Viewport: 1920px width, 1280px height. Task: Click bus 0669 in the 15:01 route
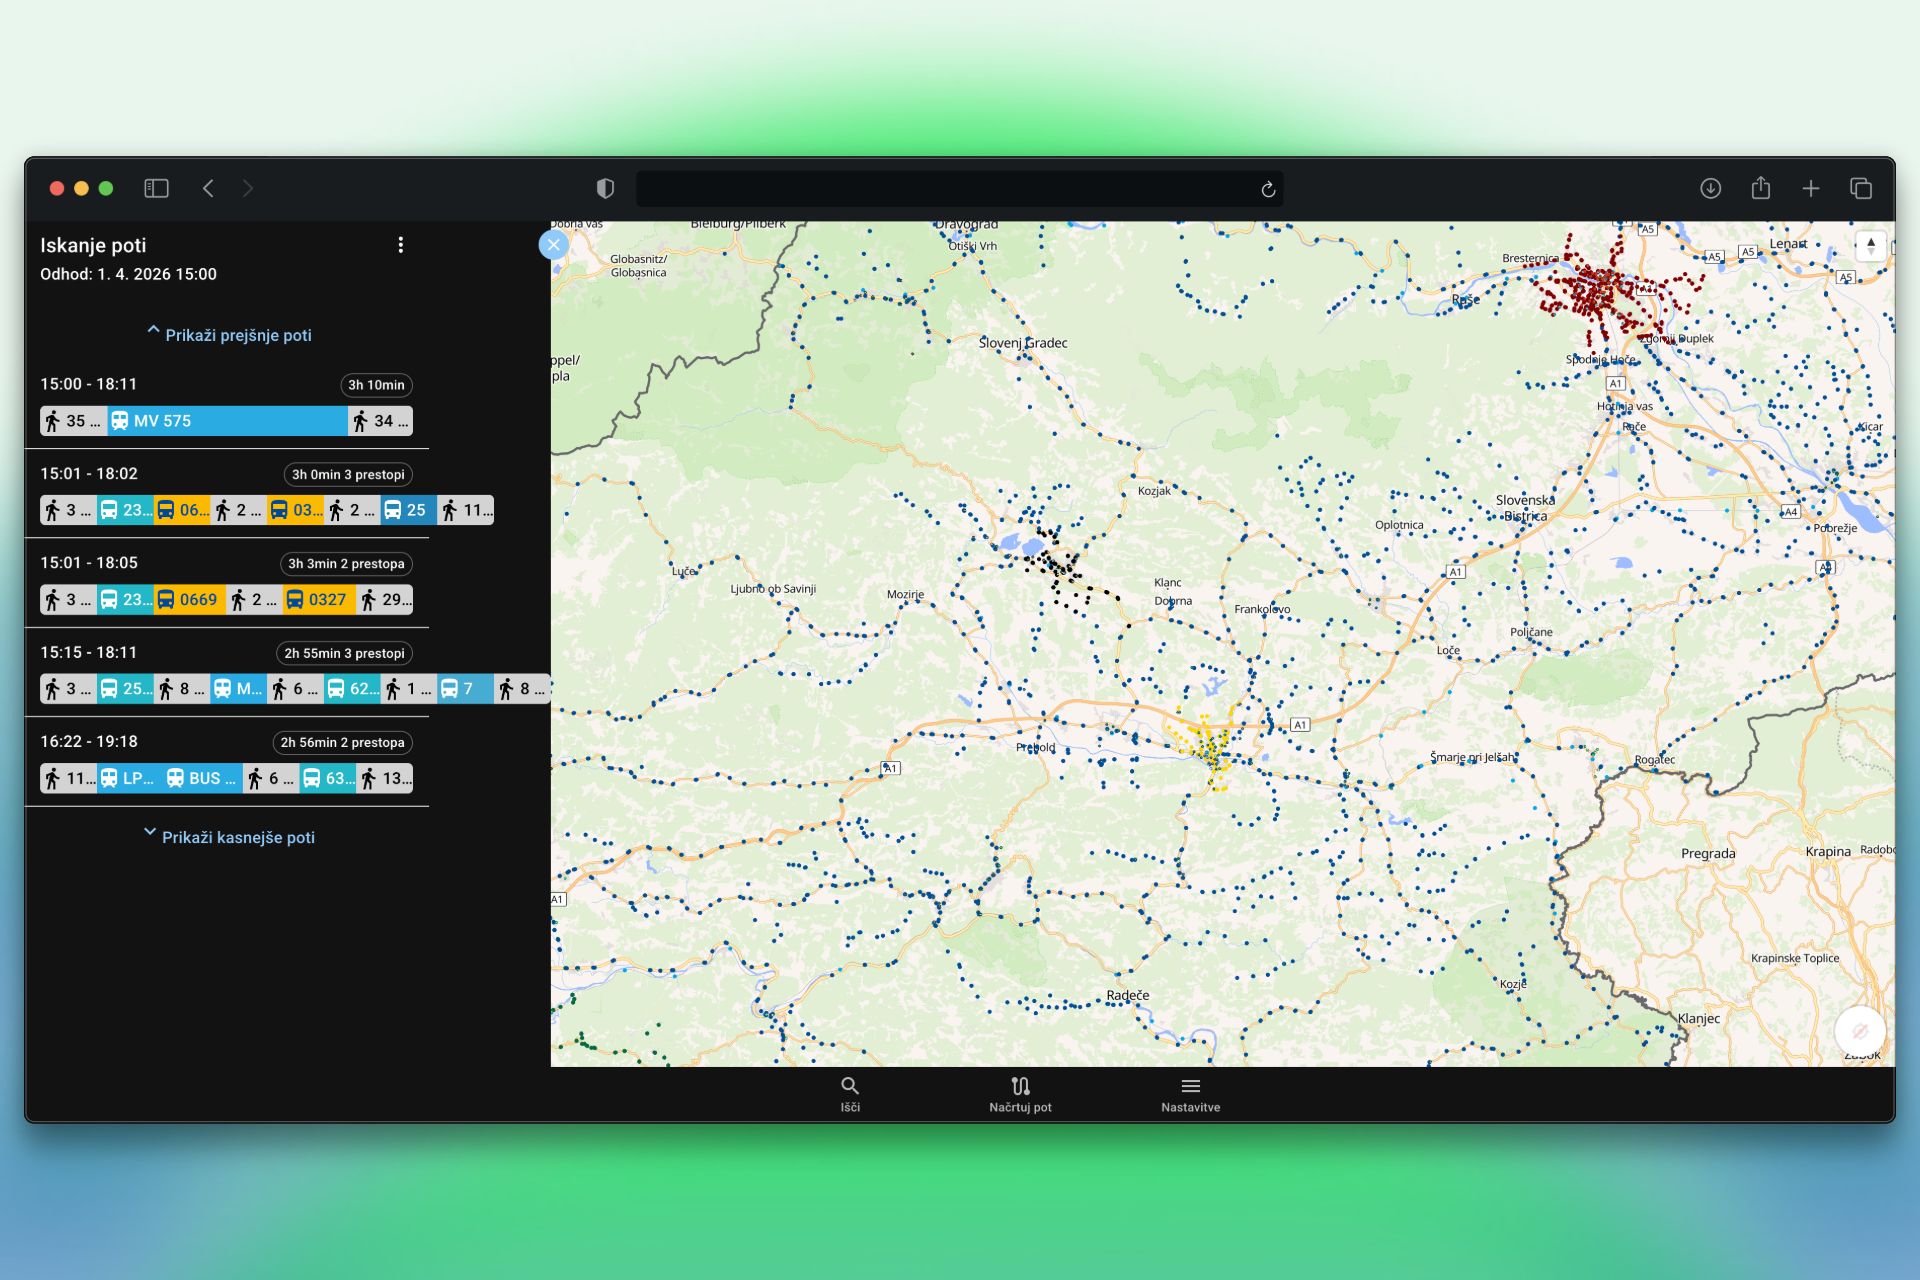tap(189, 599)
